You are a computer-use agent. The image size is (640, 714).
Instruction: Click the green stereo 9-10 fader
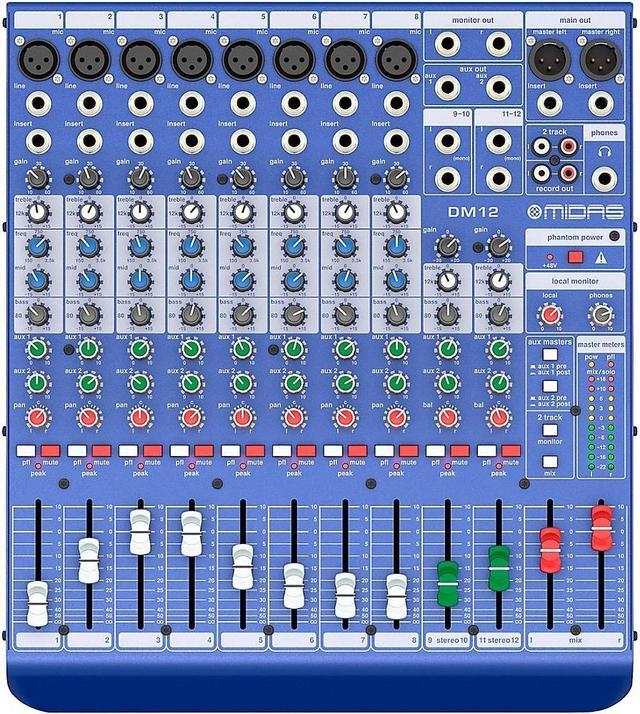click(x=447, y=584)
